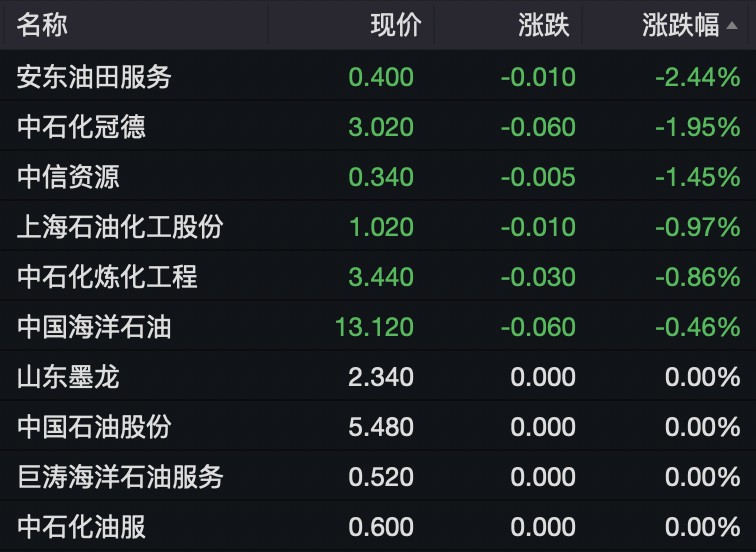The height and width of the screenshot is (552, 756).
Task: Click the -1.95% percentage cell
Action: click(x=698, y=127)
